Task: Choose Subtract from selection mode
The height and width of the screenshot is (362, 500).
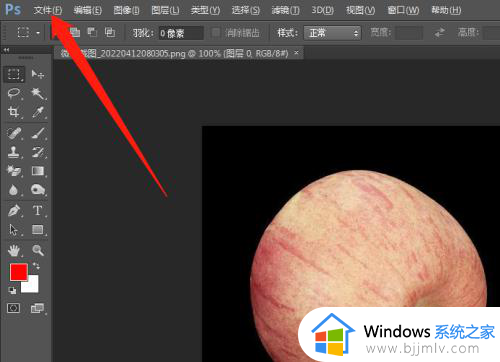Action: coord(92,32)
